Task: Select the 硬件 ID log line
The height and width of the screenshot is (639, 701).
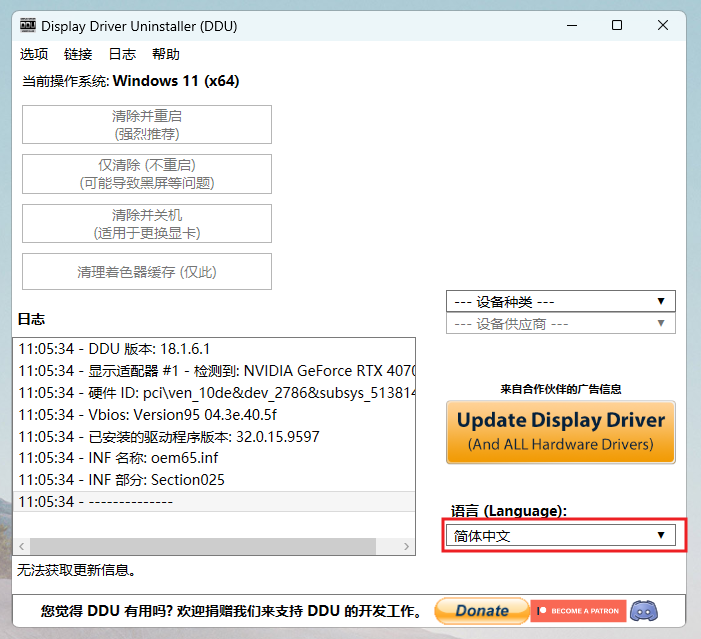Action: coord(214,393)
